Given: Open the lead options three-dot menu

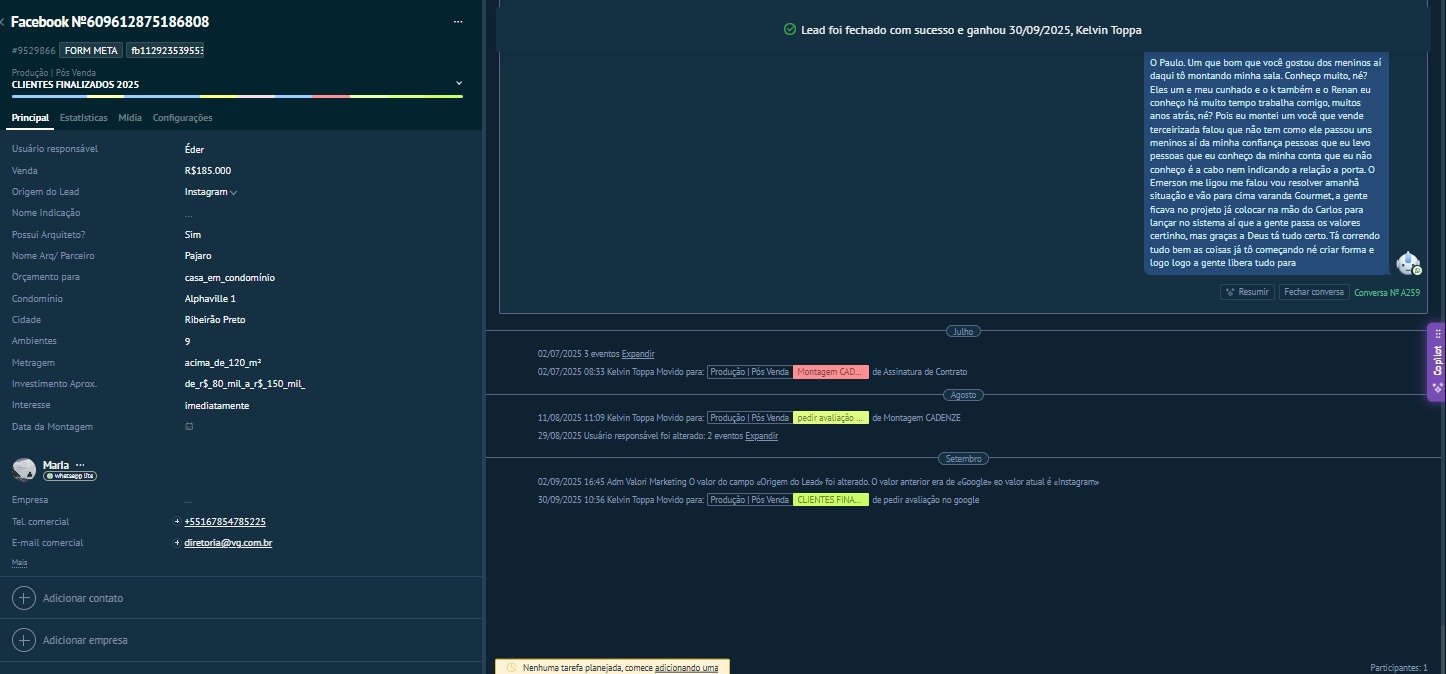Looking at the screenshot, I should 458,21.
